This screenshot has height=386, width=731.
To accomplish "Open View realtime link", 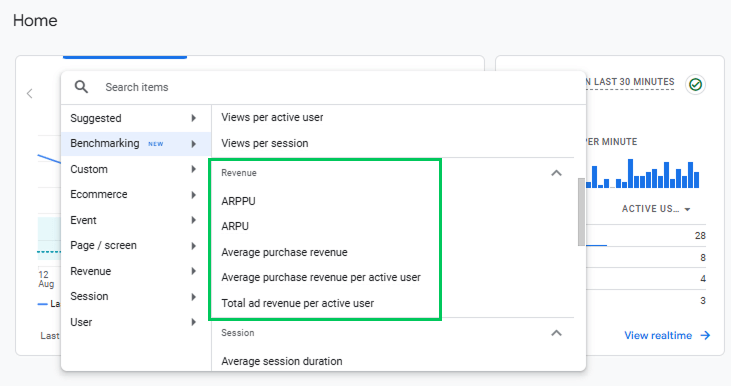I will pyautogui.click(x=658, y=336).
